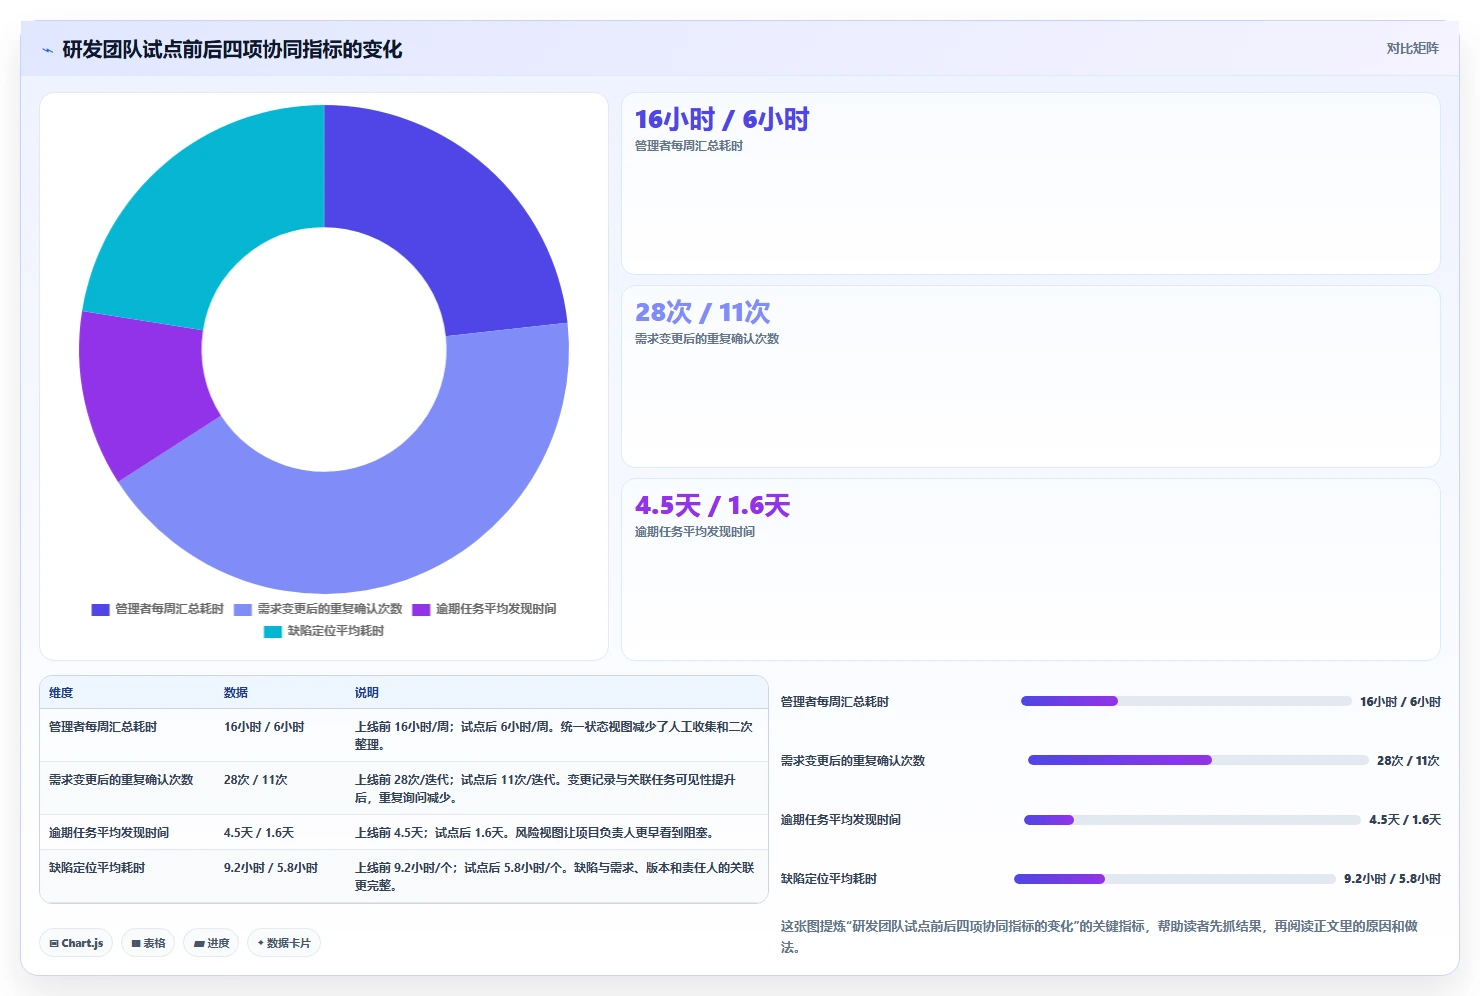
Task: Open the 28次 / 11次 metric card
Action: (x=1030, y=377)
